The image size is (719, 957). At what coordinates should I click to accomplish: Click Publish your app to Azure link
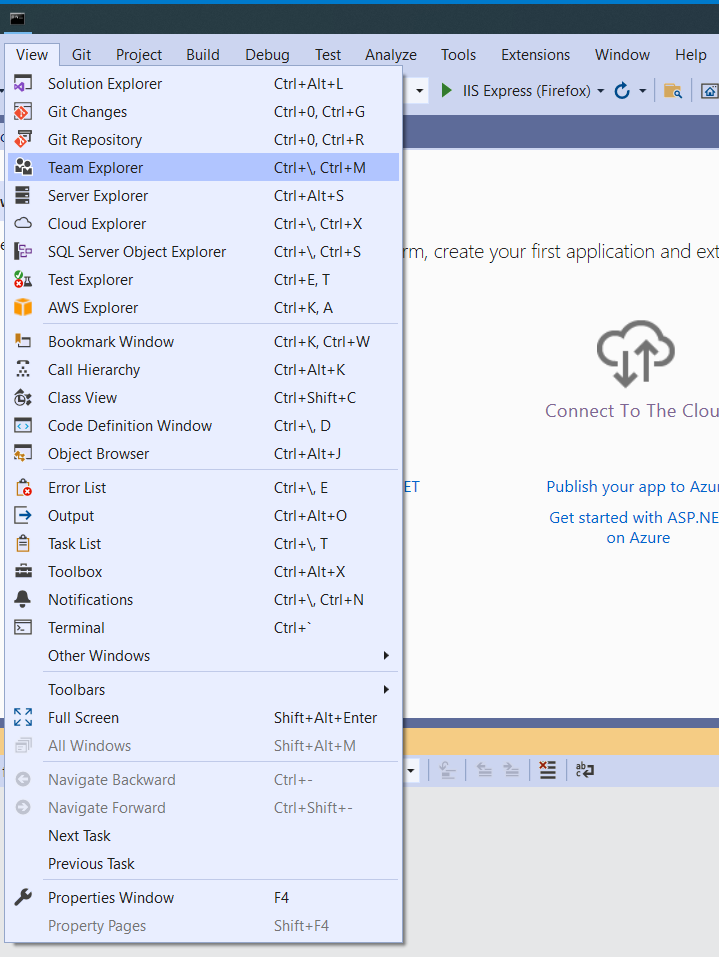[632, 486]
